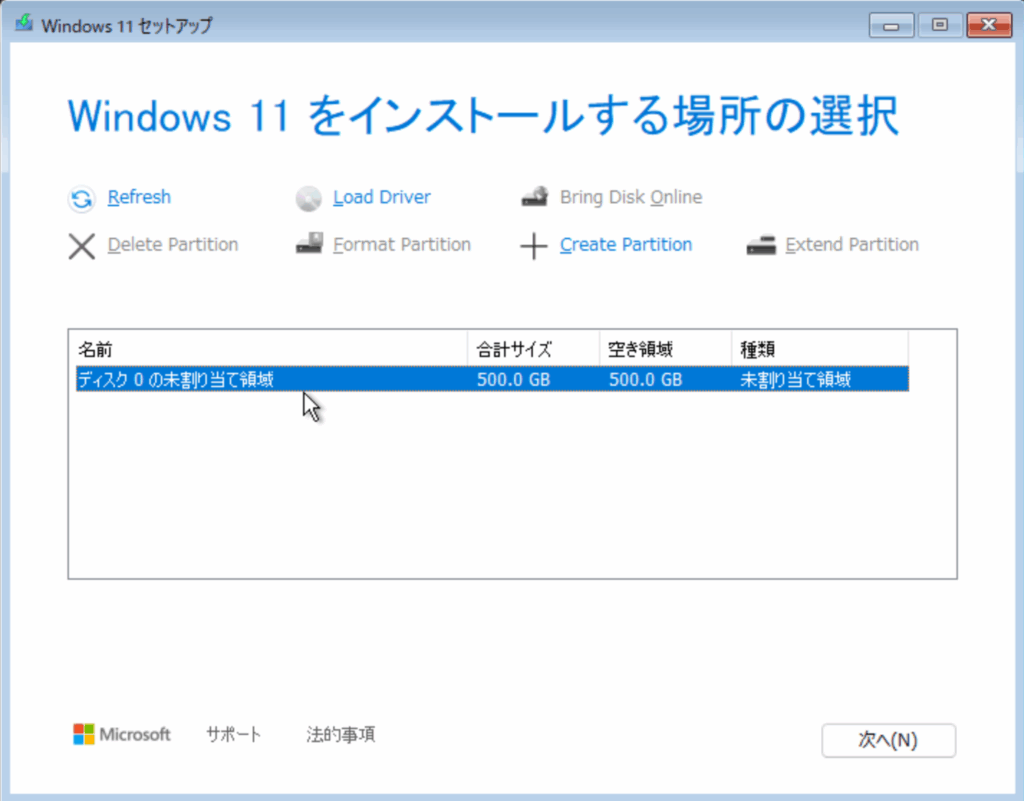Click the Refresh circular arrows icon
This screenshot has width=1024, height=801.
click(81, 199)
